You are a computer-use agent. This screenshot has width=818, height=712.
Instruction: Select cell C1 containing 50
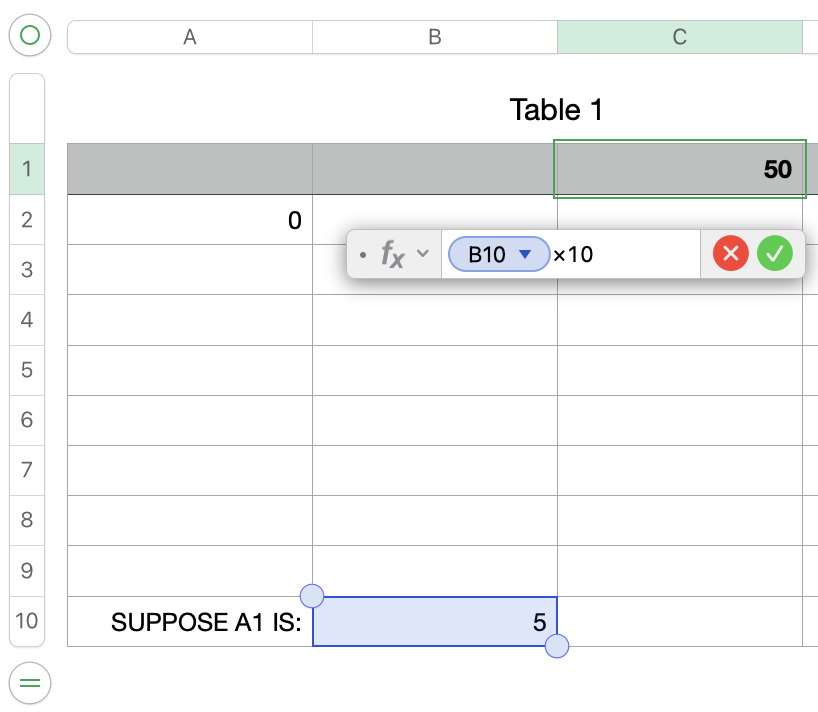coord(680,169)
